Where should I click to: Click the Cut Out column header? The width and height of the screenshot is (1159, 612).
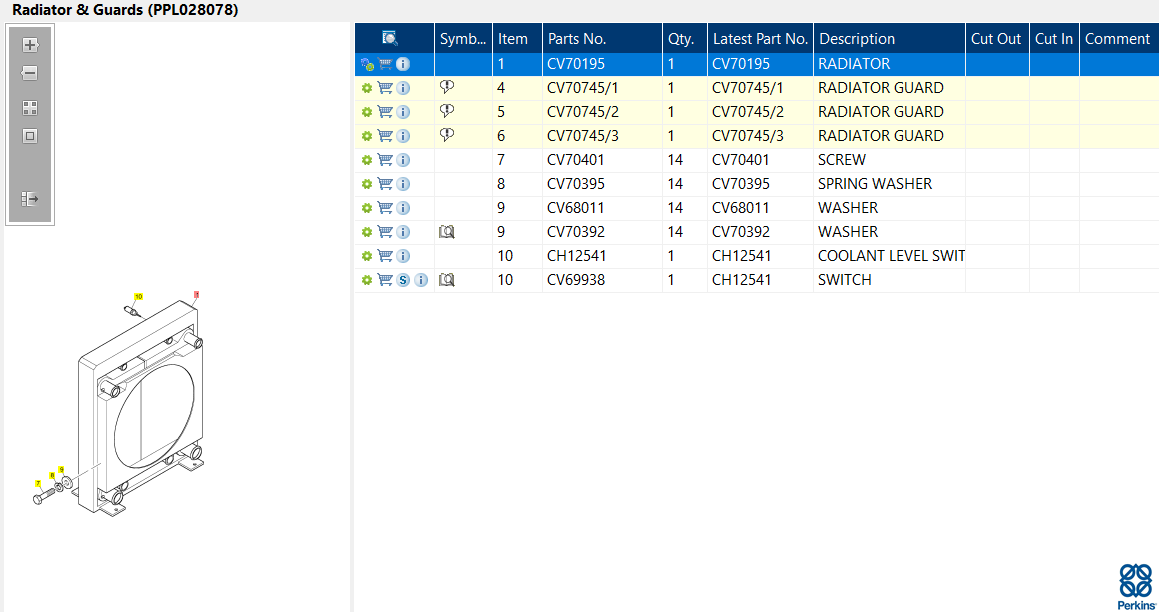pyautogui.click(x=997, y=38)
